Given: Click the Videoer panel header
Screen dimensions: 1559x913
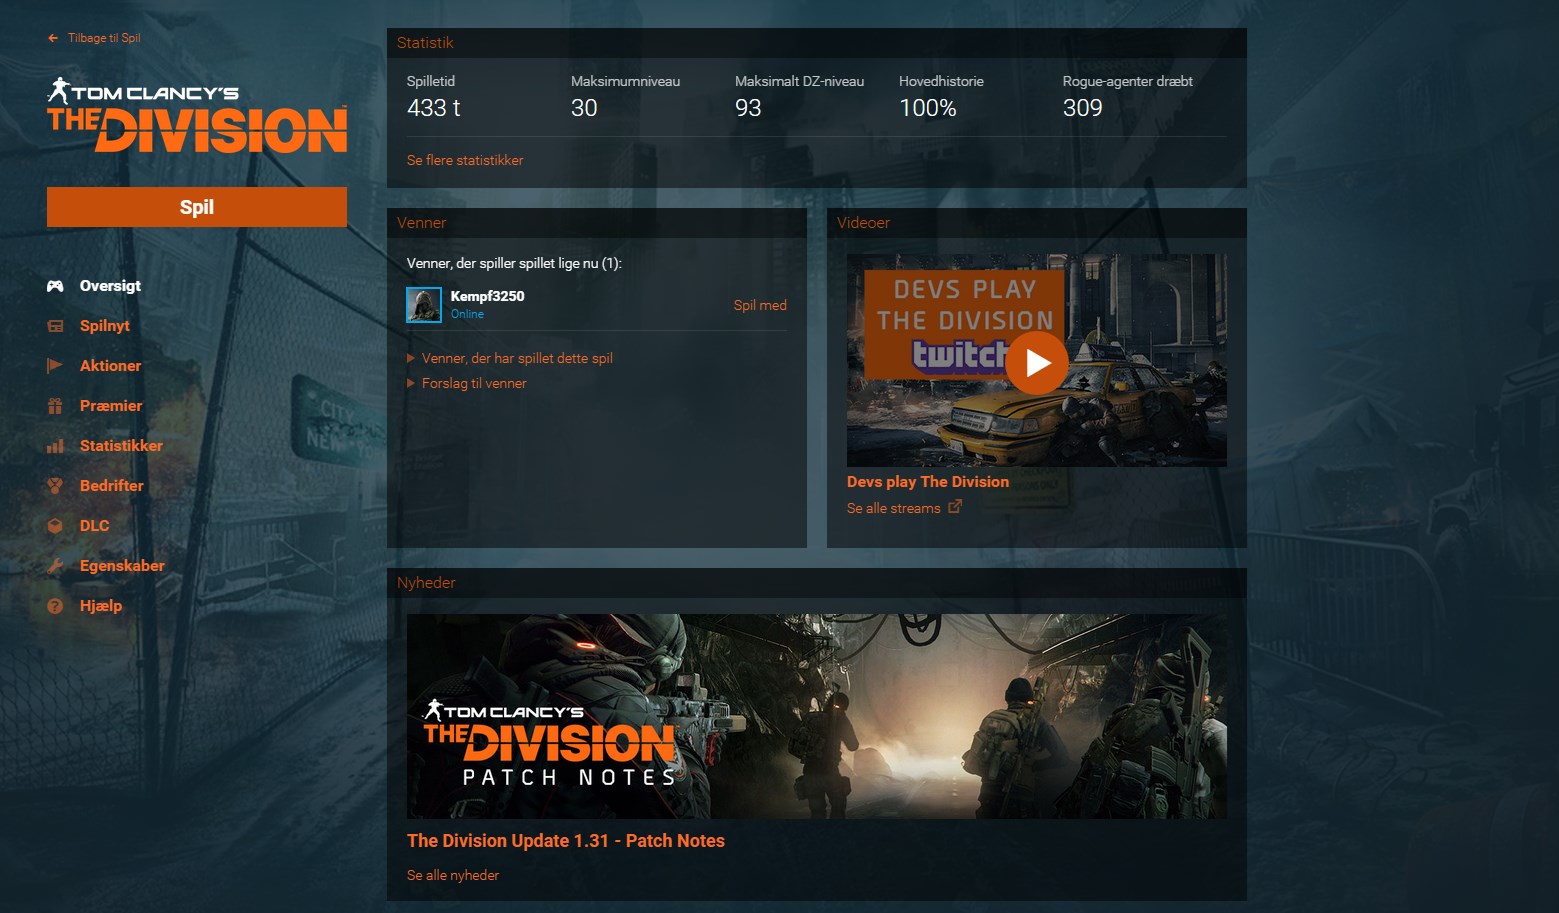Looking at the screenshot, I should point(1037,223).
